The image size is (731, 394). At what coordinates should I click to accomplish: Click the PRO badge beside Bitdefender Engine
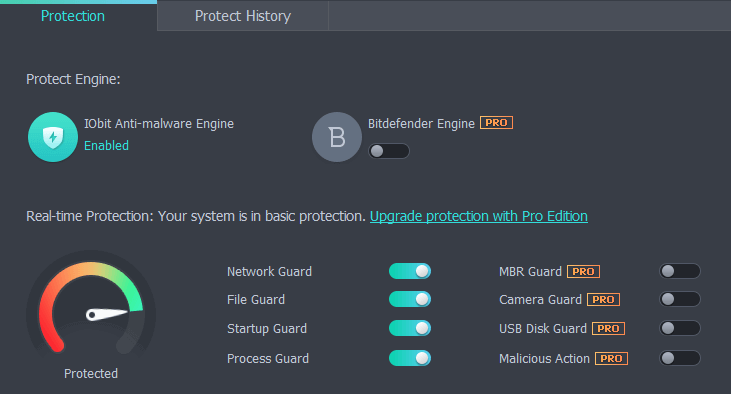(x=496, y=123)
